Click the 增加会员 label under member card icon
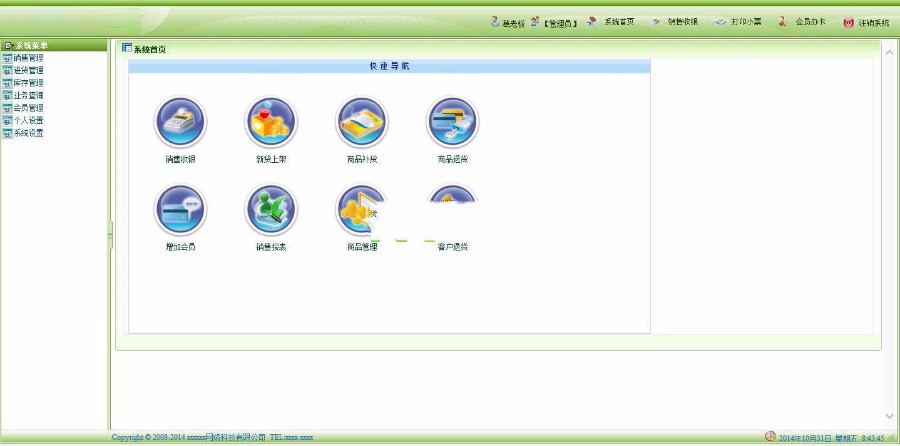 point(180,247)
